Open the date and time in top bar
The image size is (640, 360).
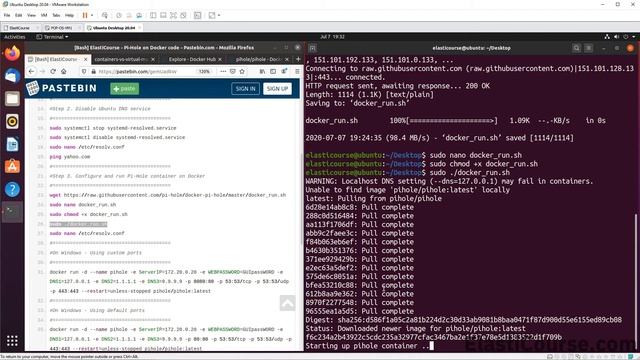[332, 37]
